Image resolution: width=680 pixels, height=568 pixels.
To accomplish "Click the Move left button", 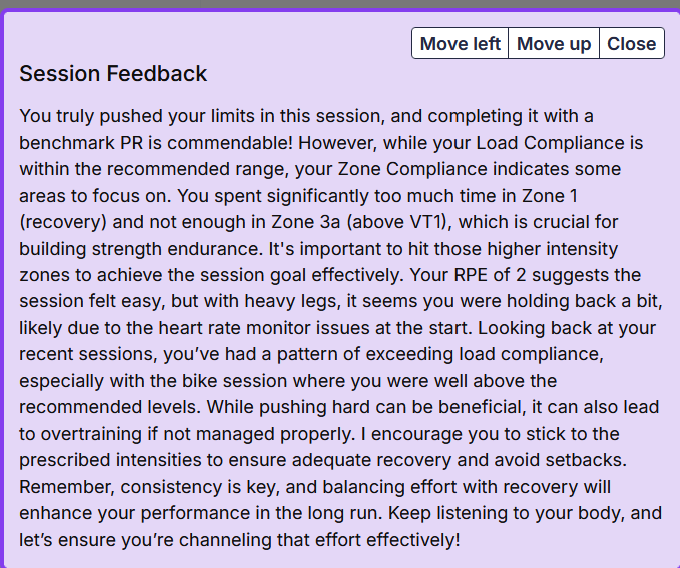I will 460,43.
